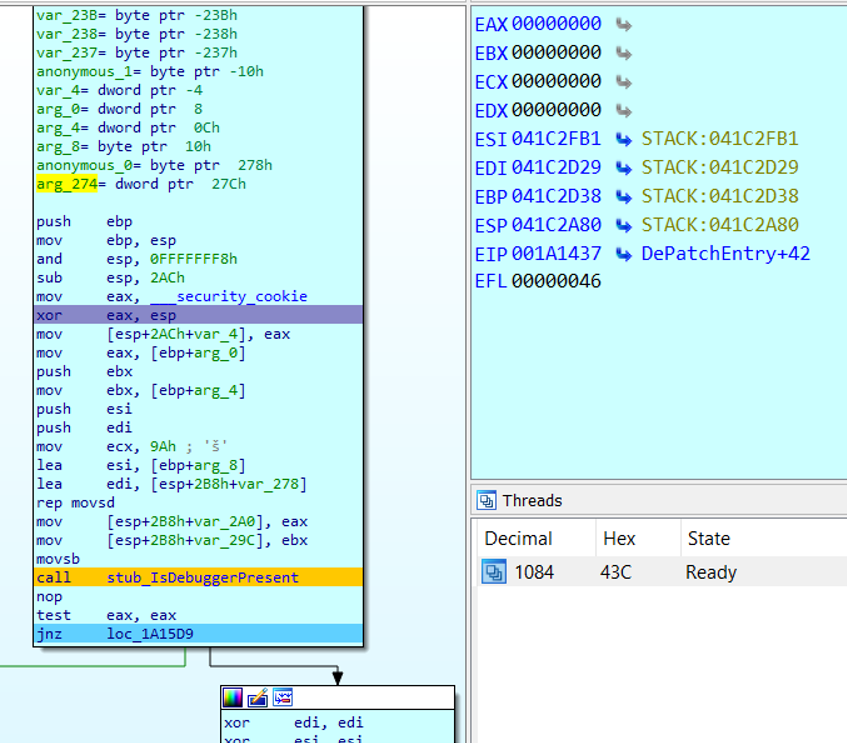Select the Threads panel title tab
Screen dimensions: 847x743
[532, 500]
